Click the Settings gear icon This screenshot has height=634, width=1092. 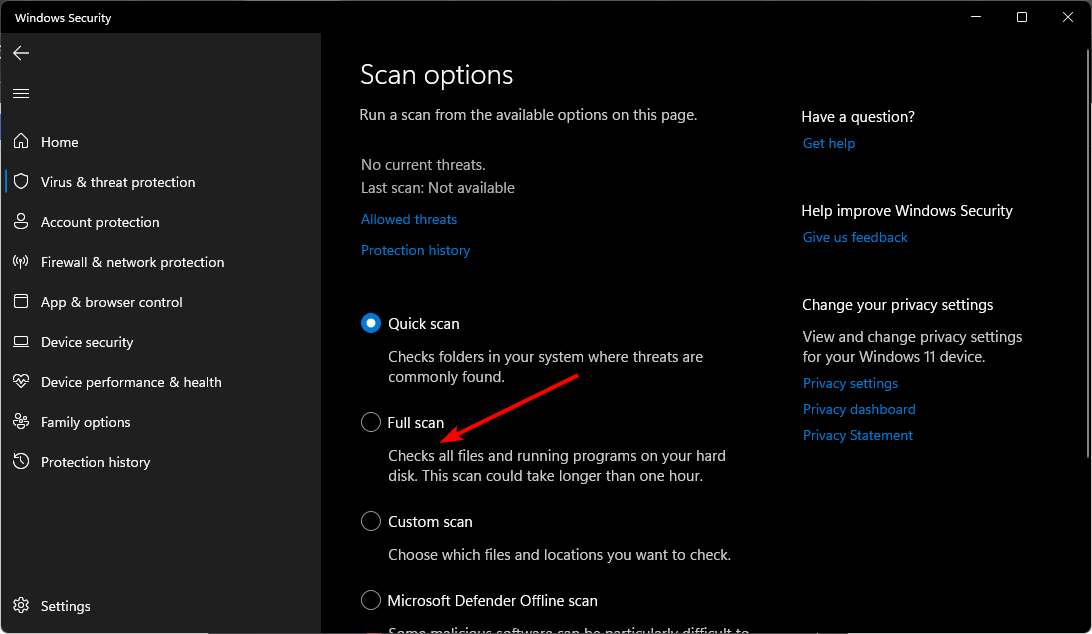[21, 605]
